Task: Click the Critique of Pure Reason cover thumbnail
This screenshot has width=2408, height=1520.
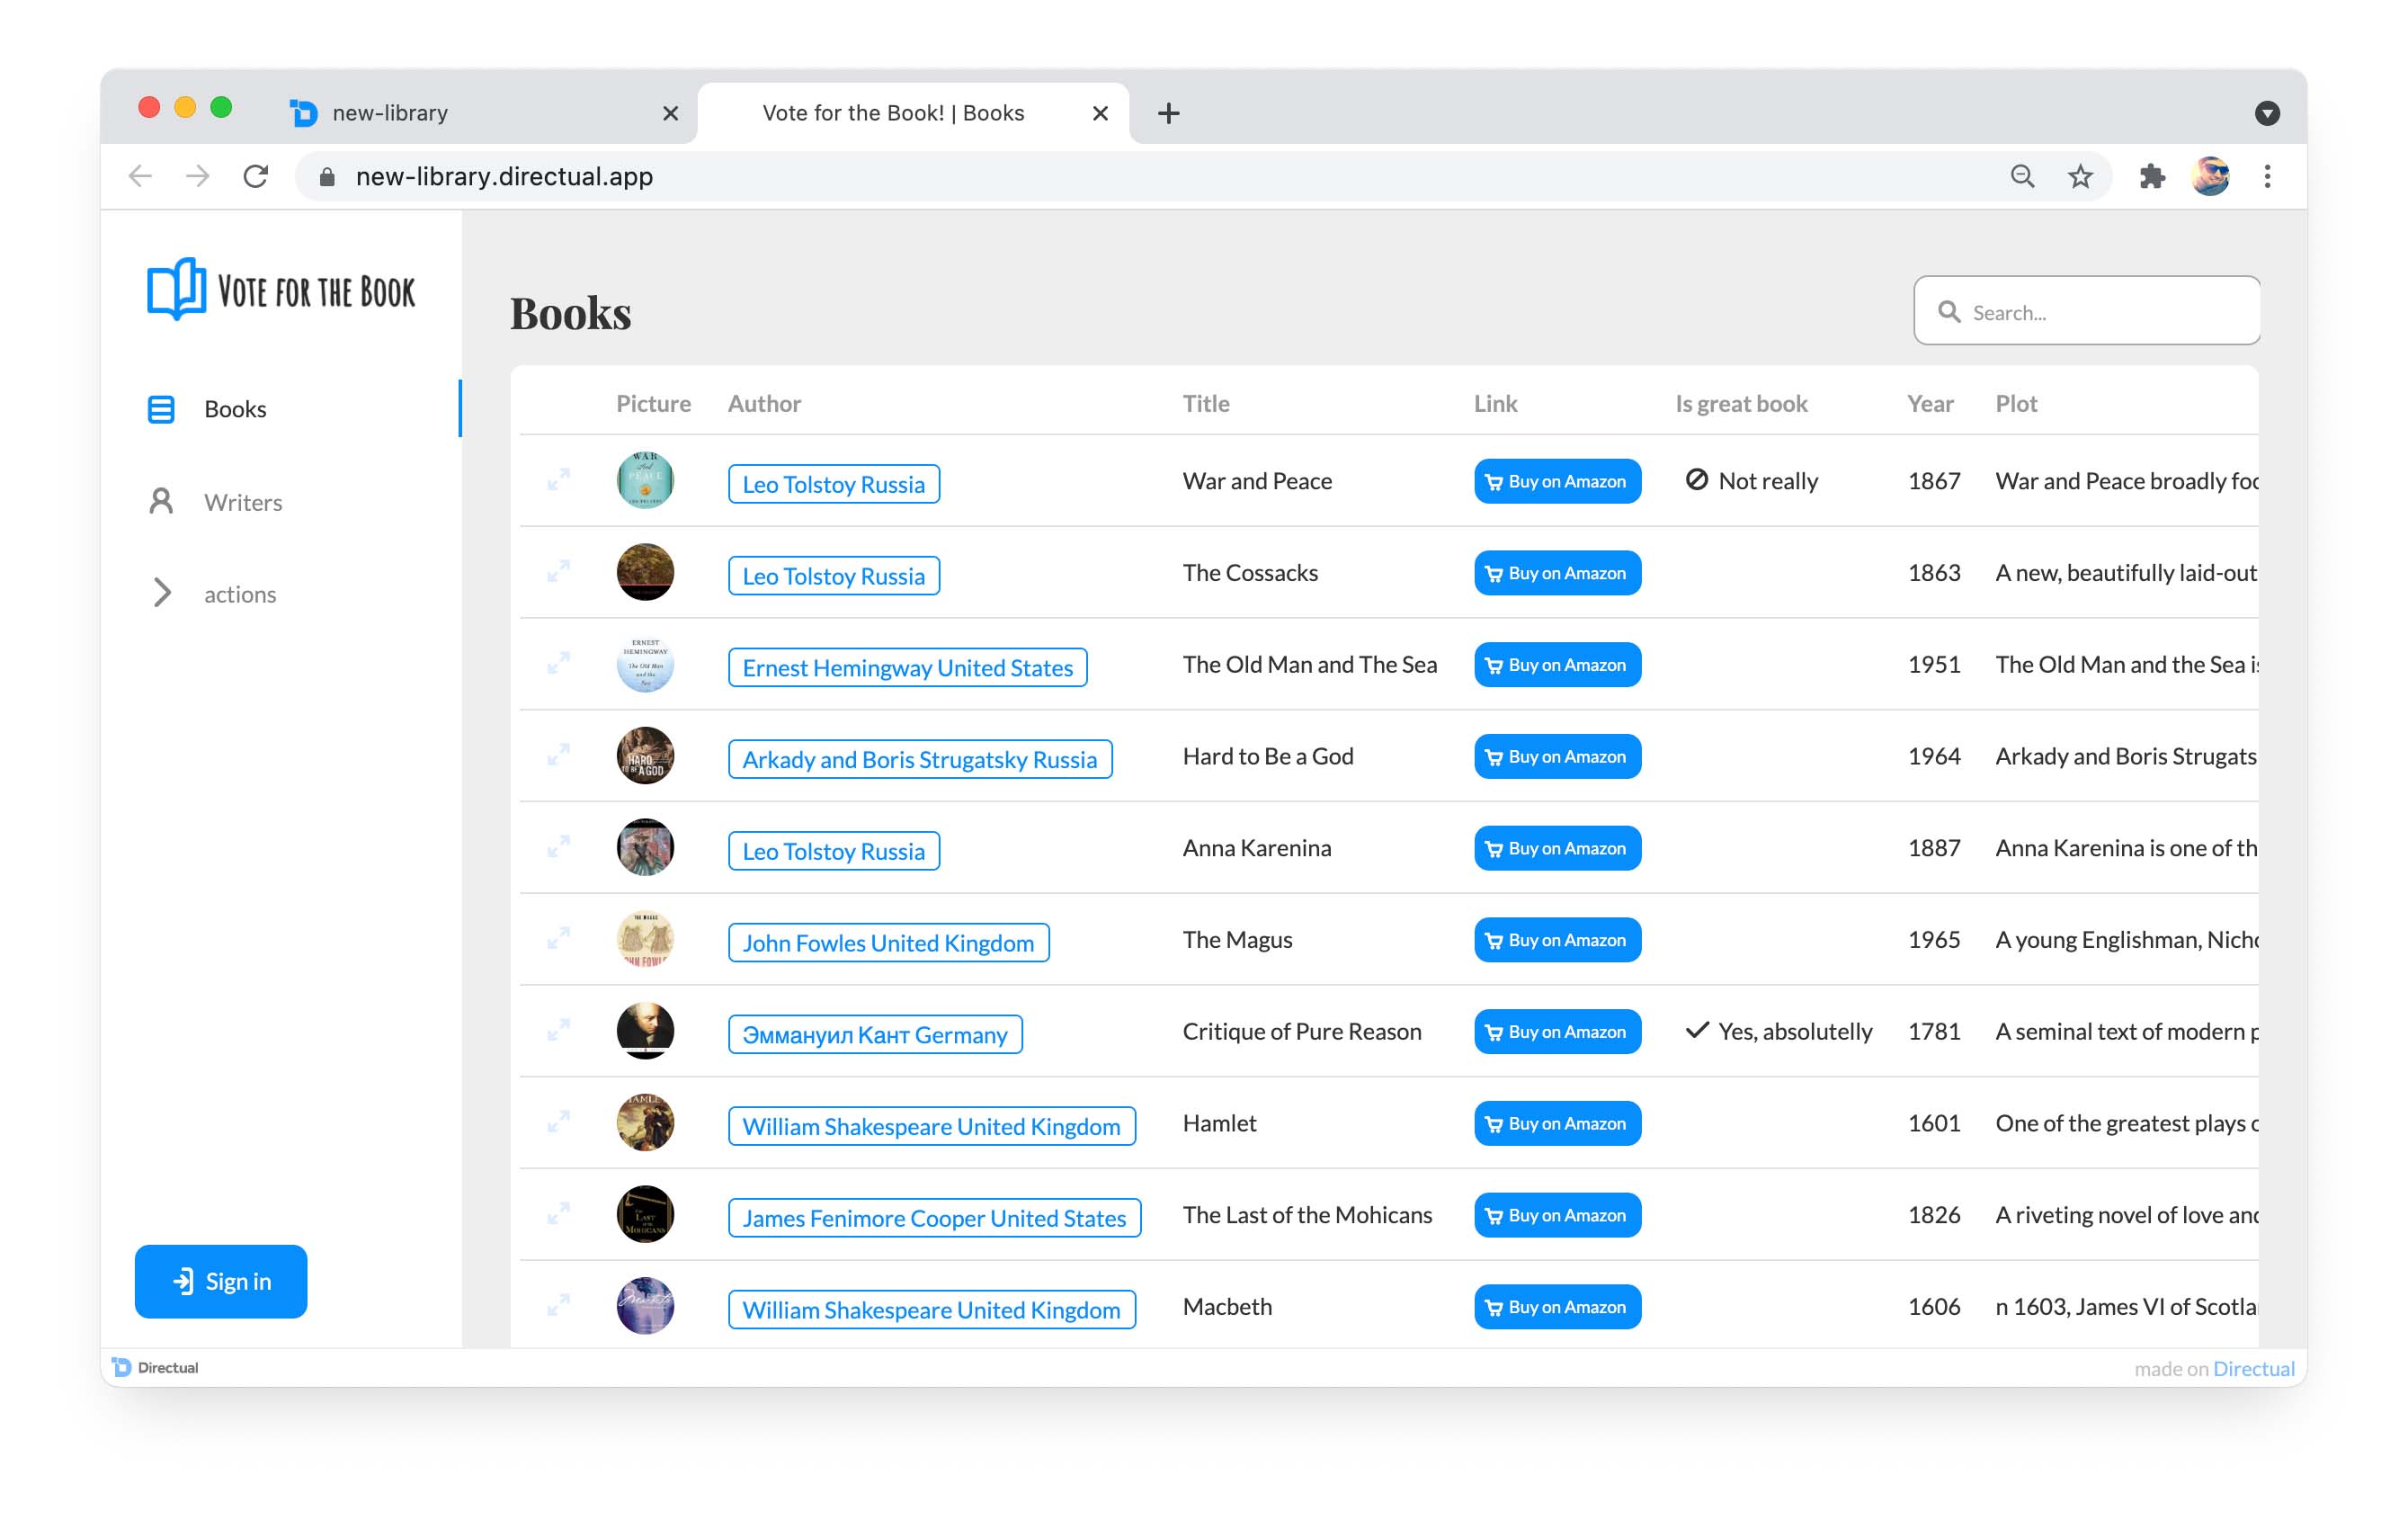Action: point(645,1031)
